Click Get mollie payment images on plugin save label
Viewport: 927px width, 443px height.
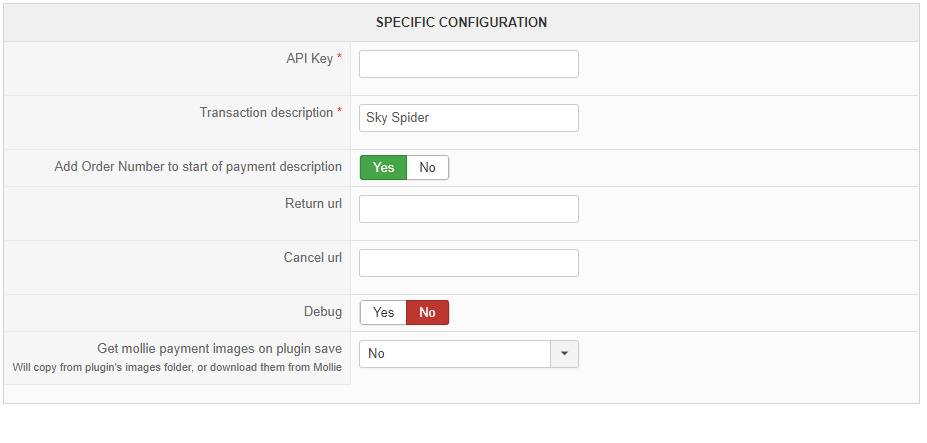tap(219, 348)
